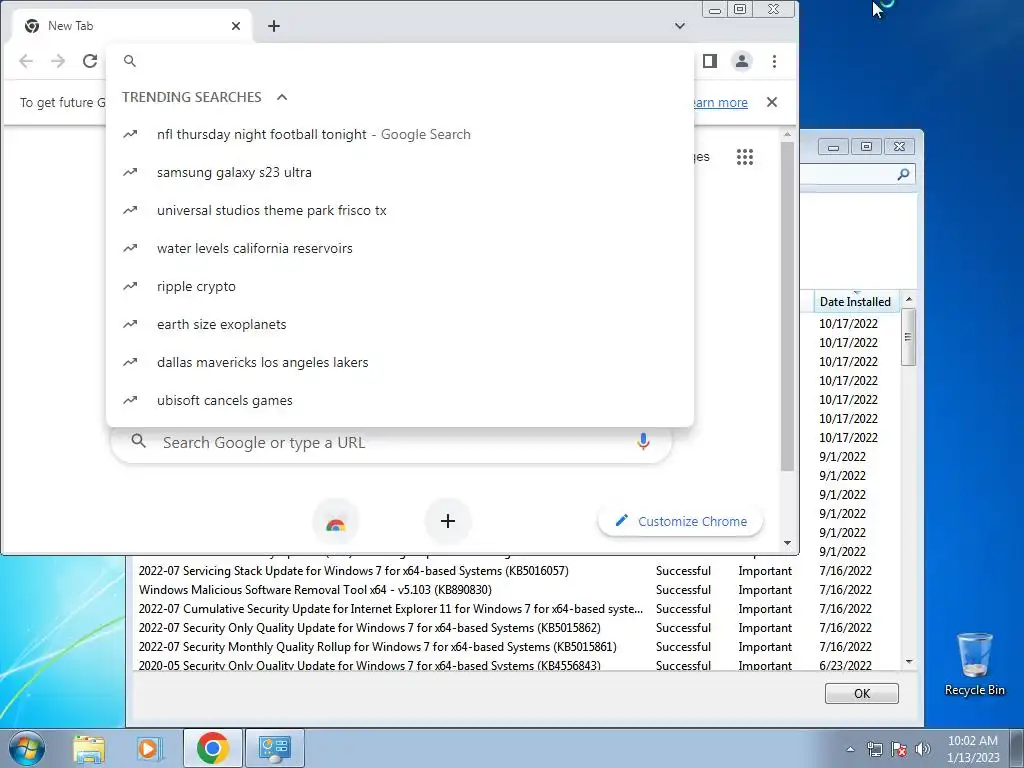The width and height of the screenshot is (1024, 768).
Task: Go forward in Chrome navigation
Action: [58, 61]
